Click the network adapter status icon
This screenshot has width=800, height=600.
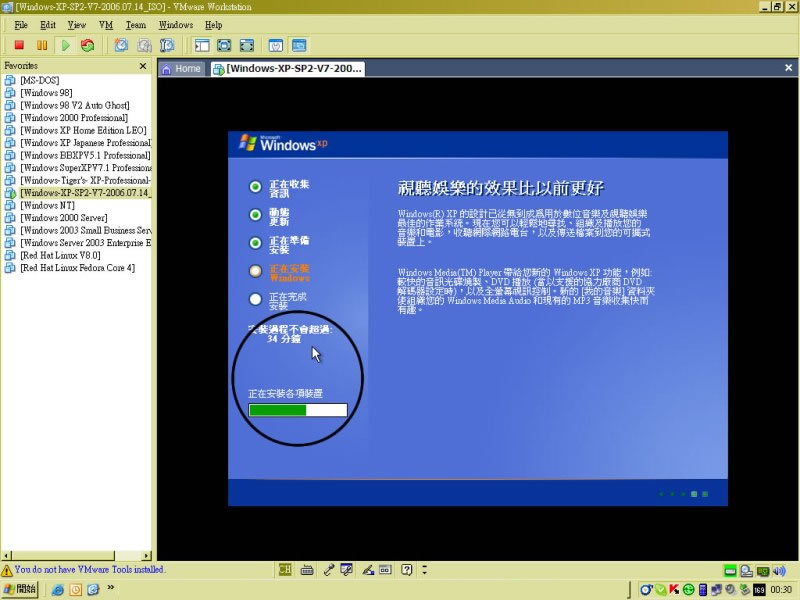(763, 571)
